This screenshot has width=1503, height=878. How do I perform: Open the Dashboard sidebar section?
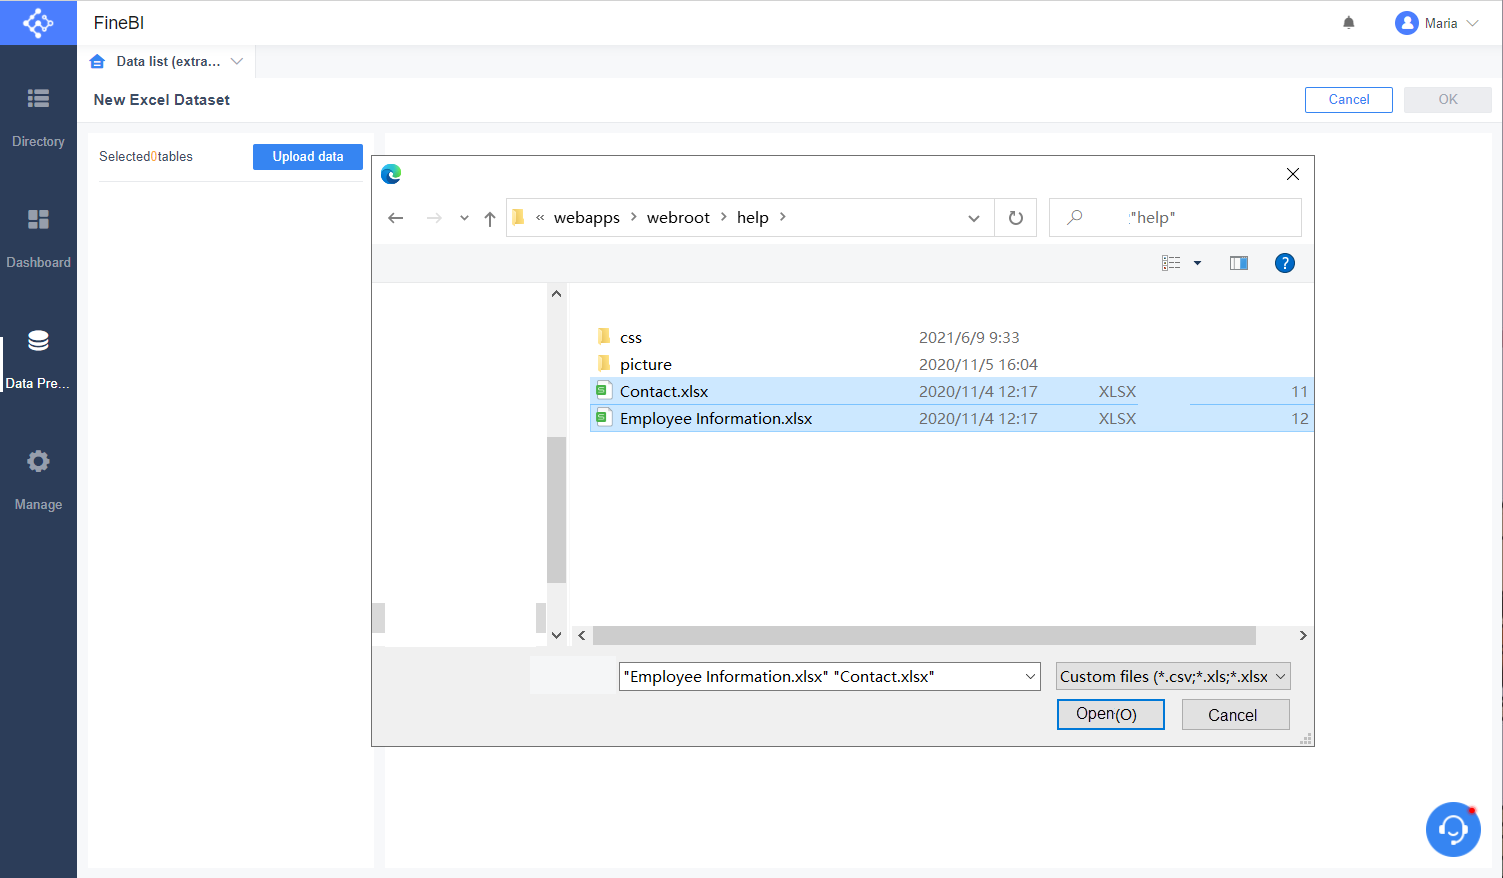point(38,238)
